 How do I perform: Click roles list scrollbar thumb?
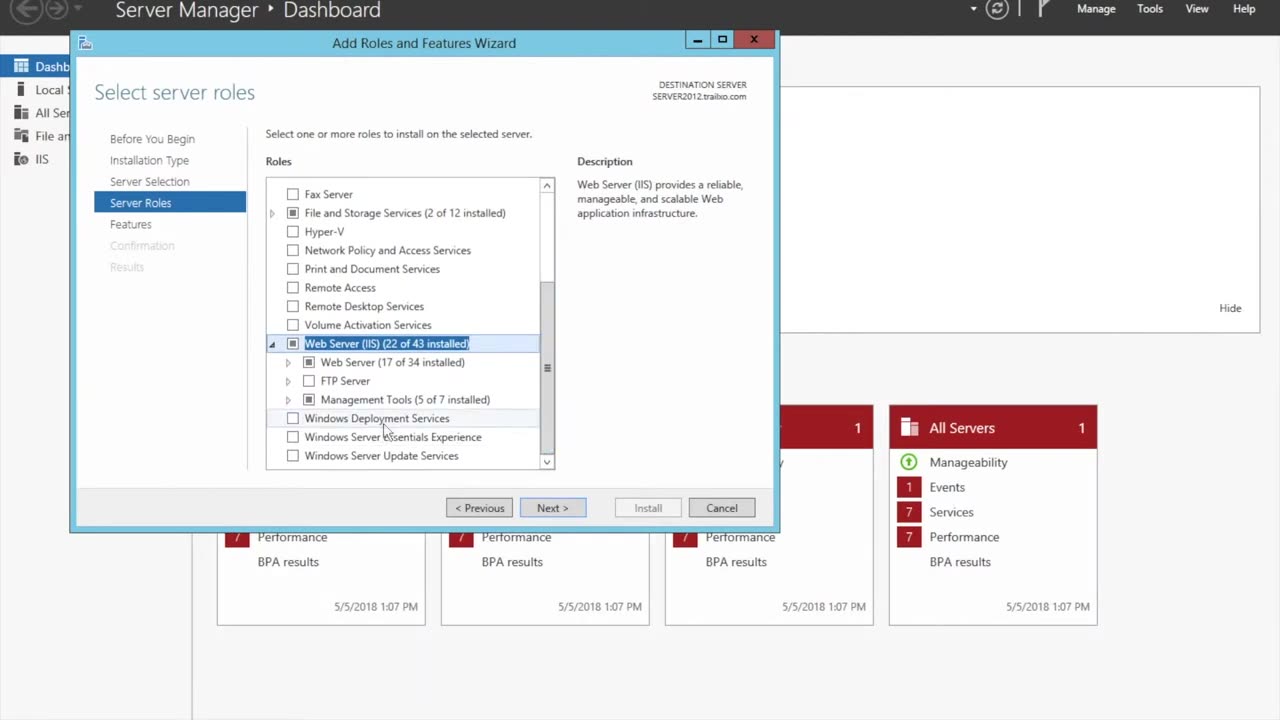[547, 367]
